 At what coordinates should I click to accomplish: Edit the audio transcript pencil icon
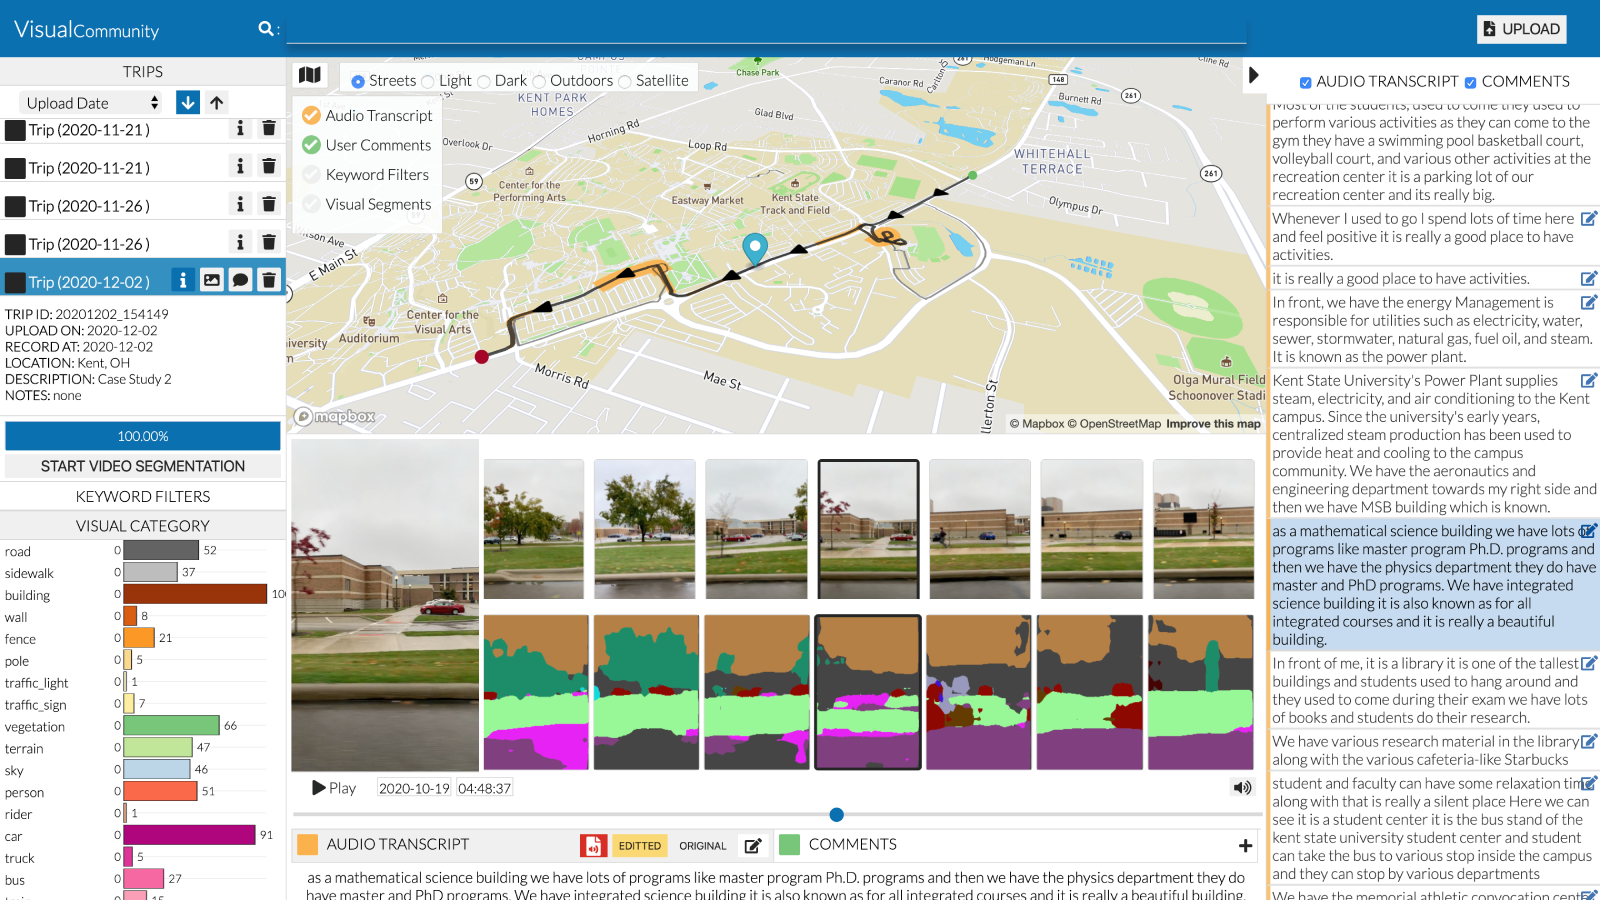pos(753,846)
